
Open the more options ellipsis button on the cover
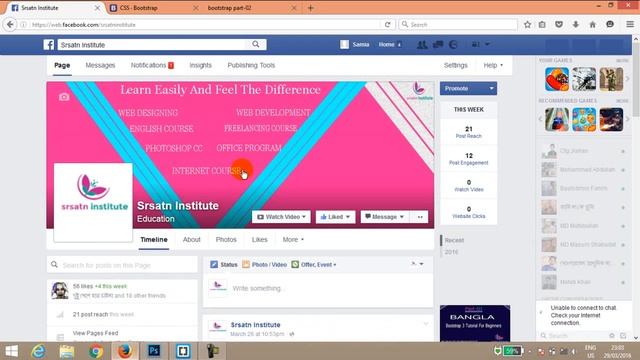(420, 217)
